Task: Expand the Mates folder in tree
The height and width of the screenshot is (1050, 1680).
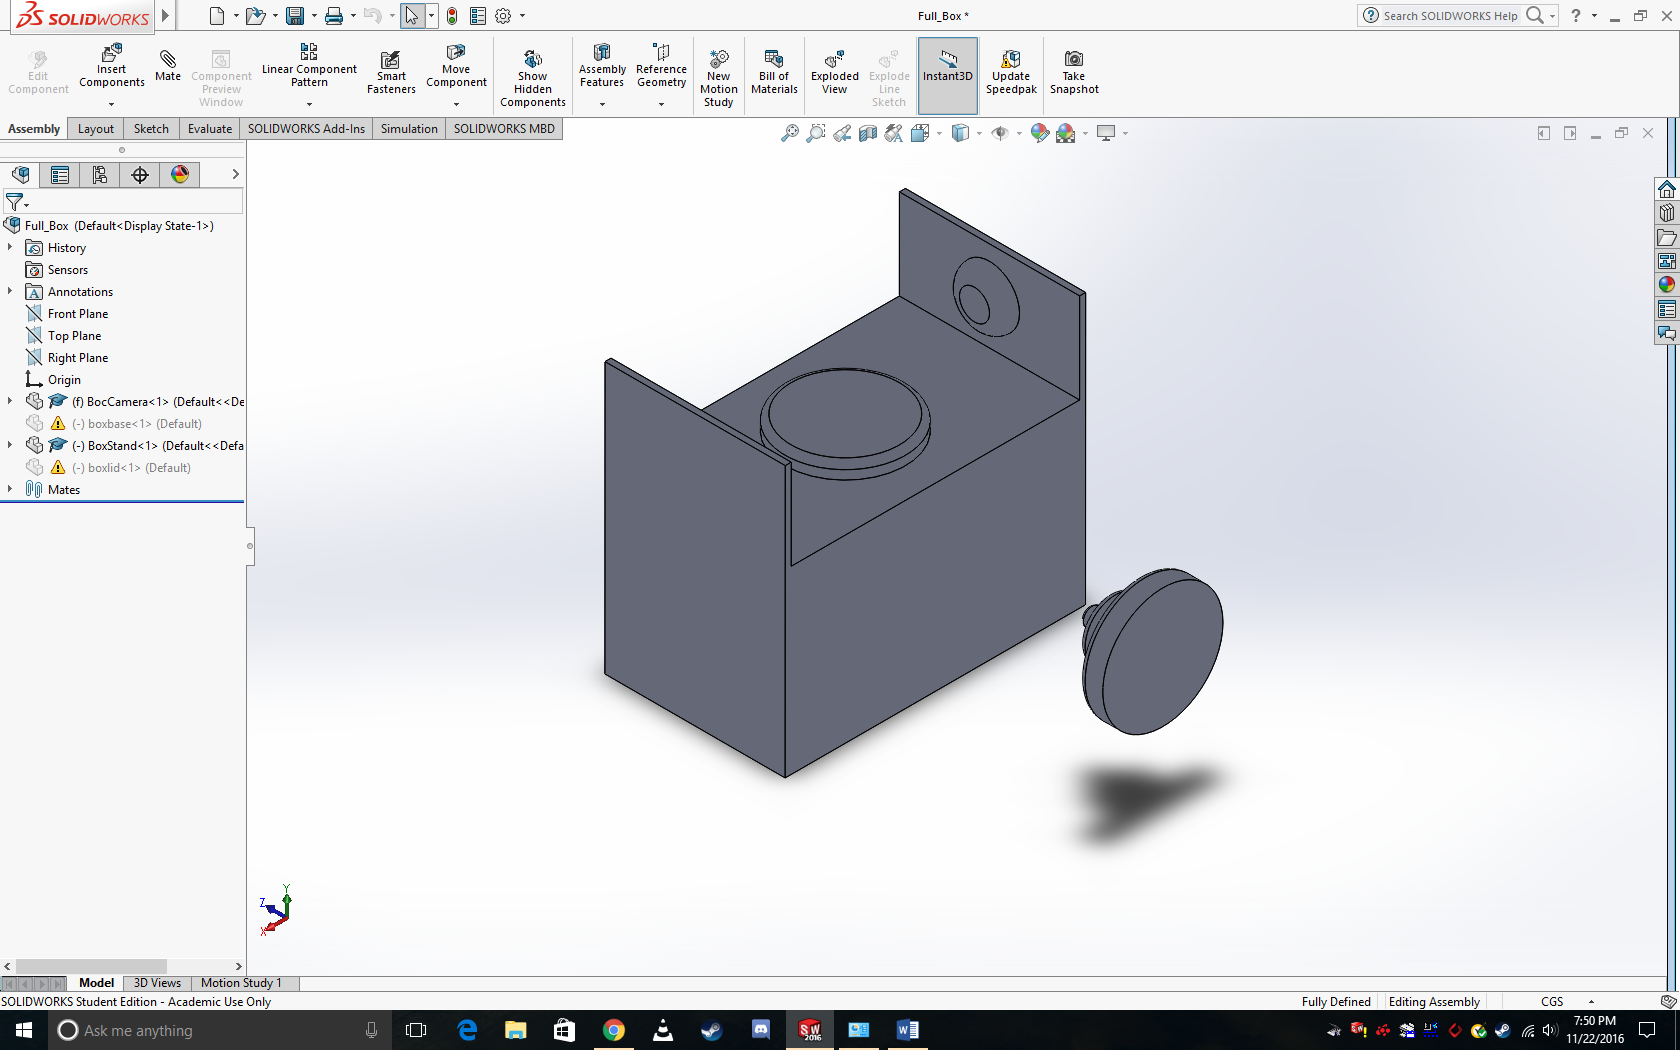Action: pos(10,489)
